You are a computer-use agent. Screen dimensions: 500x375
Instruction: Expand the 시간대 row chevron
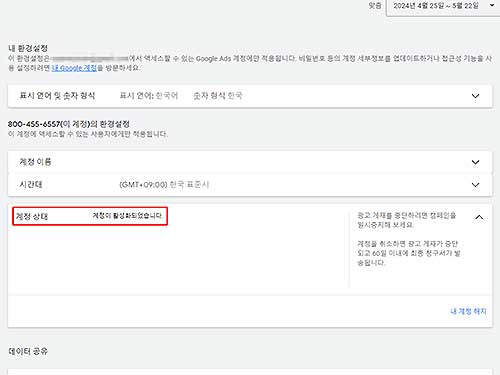click(475, 185)
